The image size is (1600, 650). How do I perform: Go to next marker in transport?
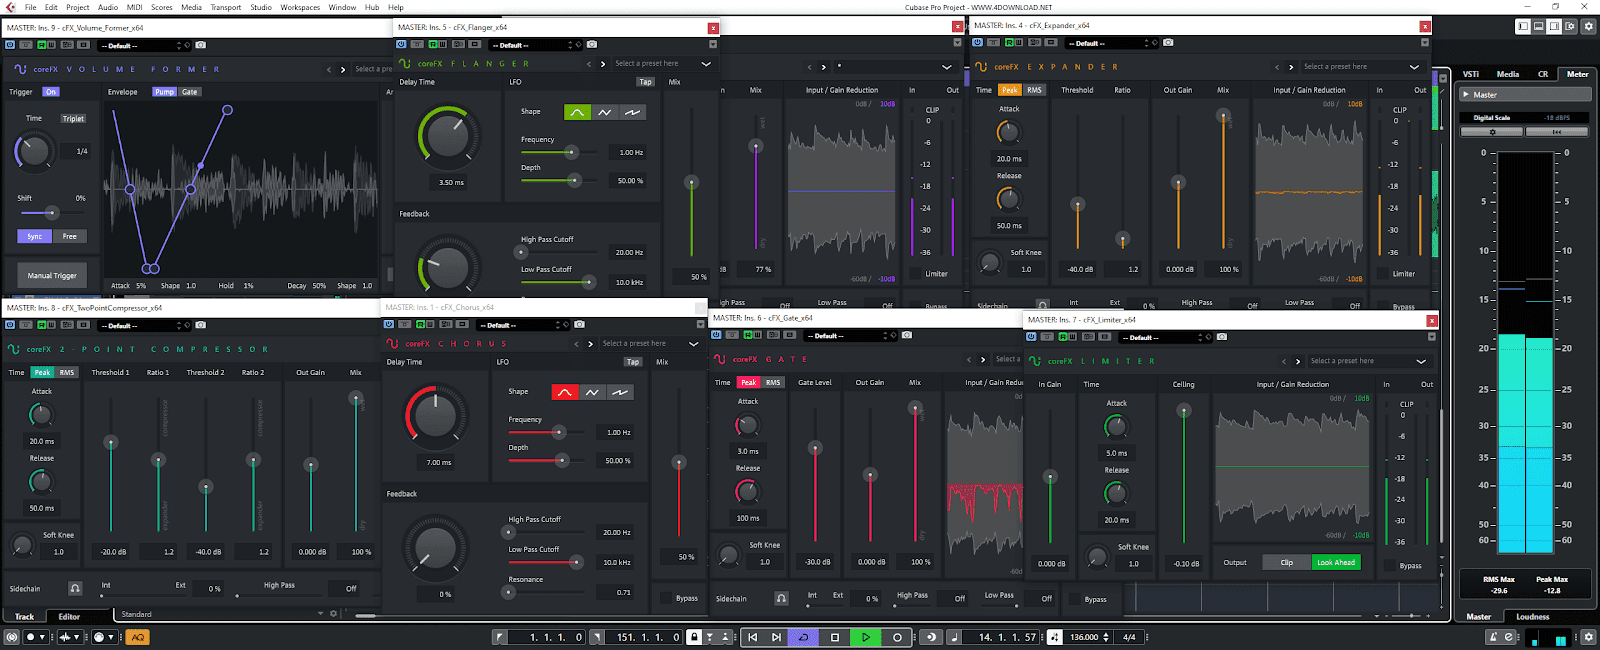pyautogui.click(x=775, y=637)
